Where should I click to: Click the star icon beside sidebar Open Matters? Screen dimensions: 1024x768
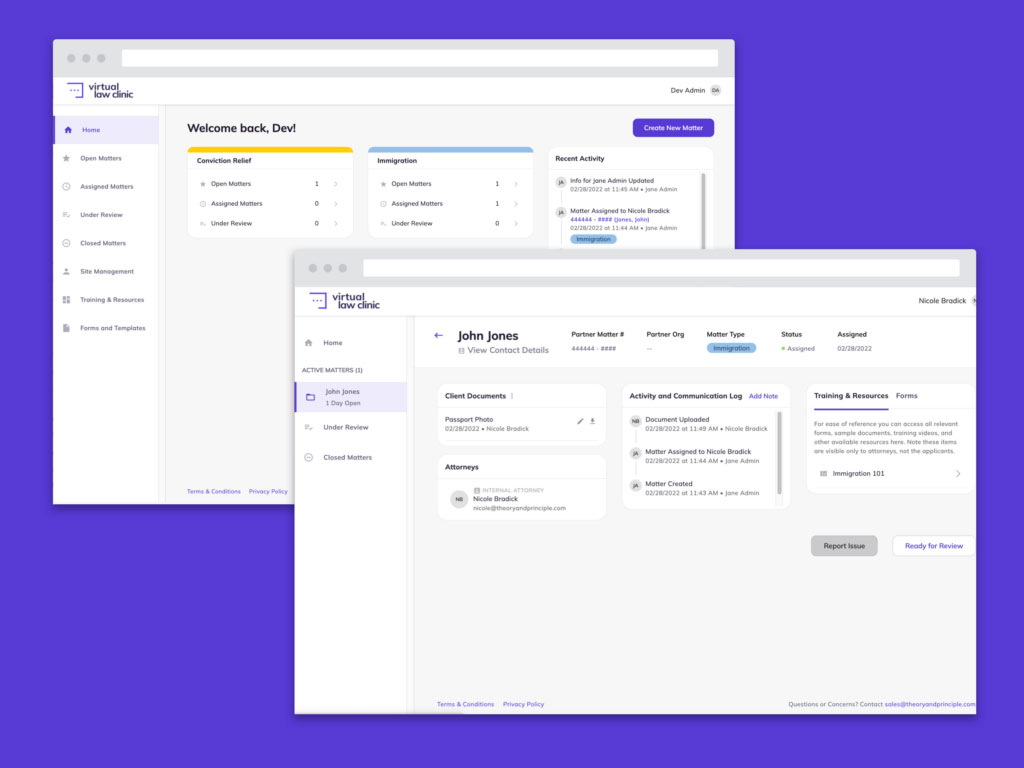(x=66, y=158)
